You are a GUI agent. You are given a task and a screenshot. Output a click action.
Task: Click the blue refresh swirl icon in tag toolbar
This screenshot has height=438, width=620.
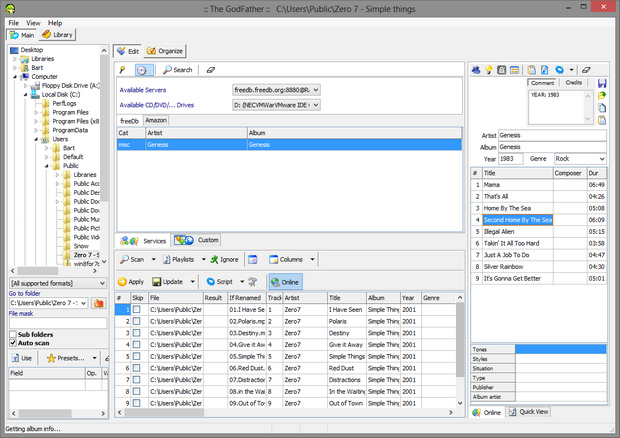559,70
